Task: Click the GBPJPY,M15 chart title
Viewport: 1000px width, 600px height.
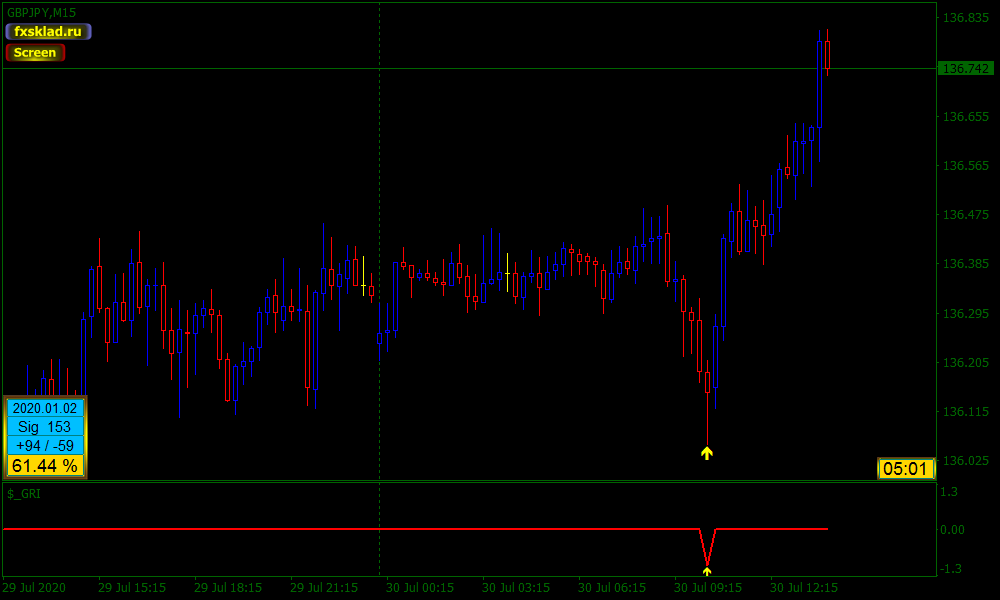Action: 41,13
